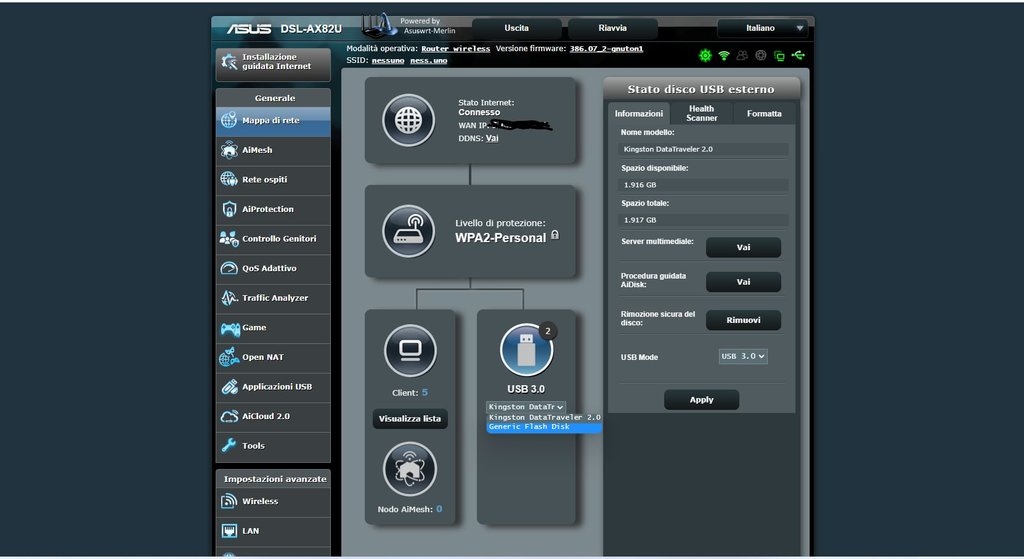This screenshot has width=1024, height=559.
Task: Open AiProtection sidebar item
Action: click(x=273, y=210)
